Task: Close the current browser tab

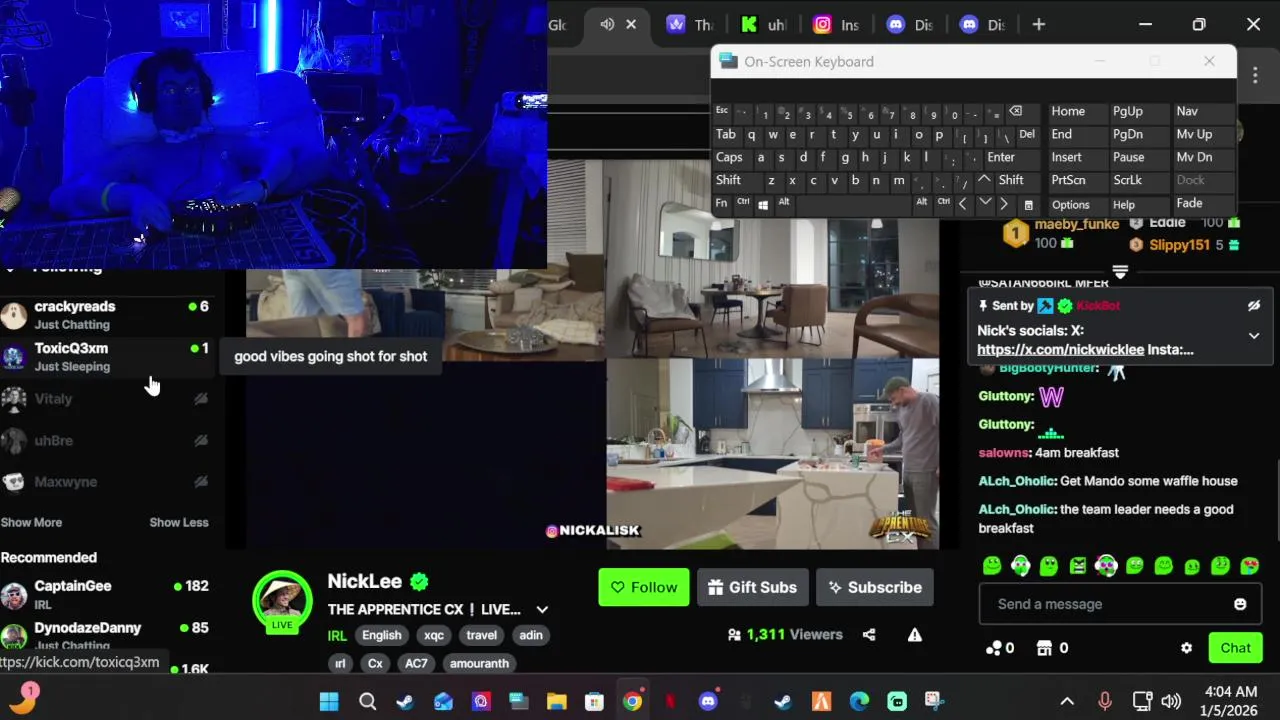Action: (x=631, y=24)
